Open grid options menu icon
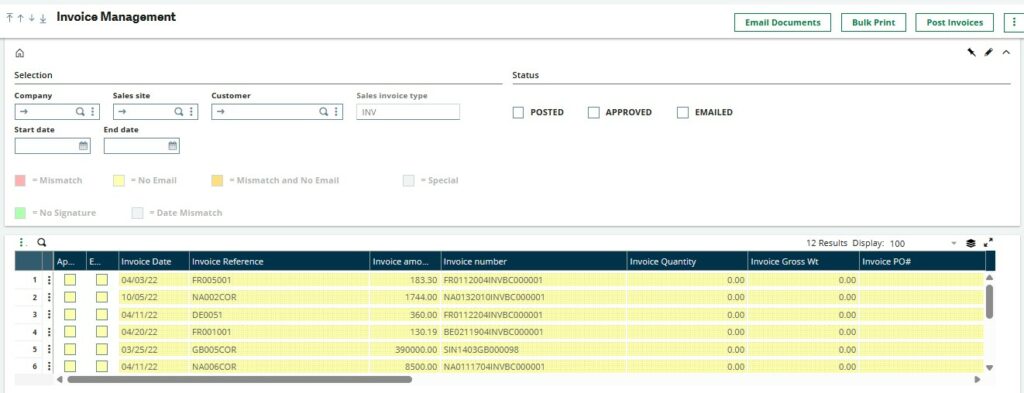This screenshot has height=393, width=1024. point(22,242)
